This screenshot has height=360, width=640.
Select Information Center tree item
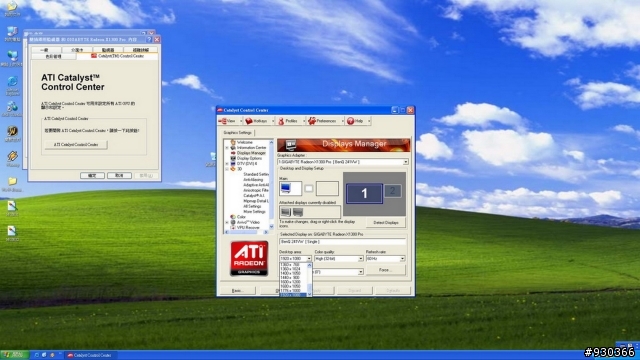click(x=251, y=147)
